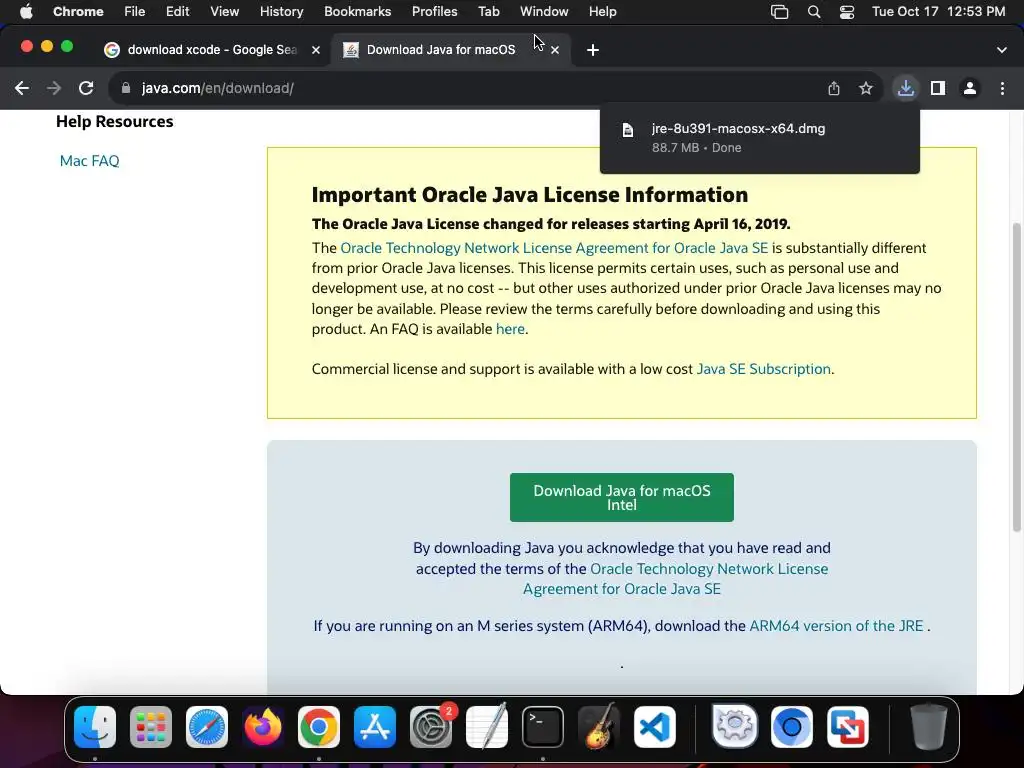Click the address bar URL
The image size is (1024, 768).
217,88
